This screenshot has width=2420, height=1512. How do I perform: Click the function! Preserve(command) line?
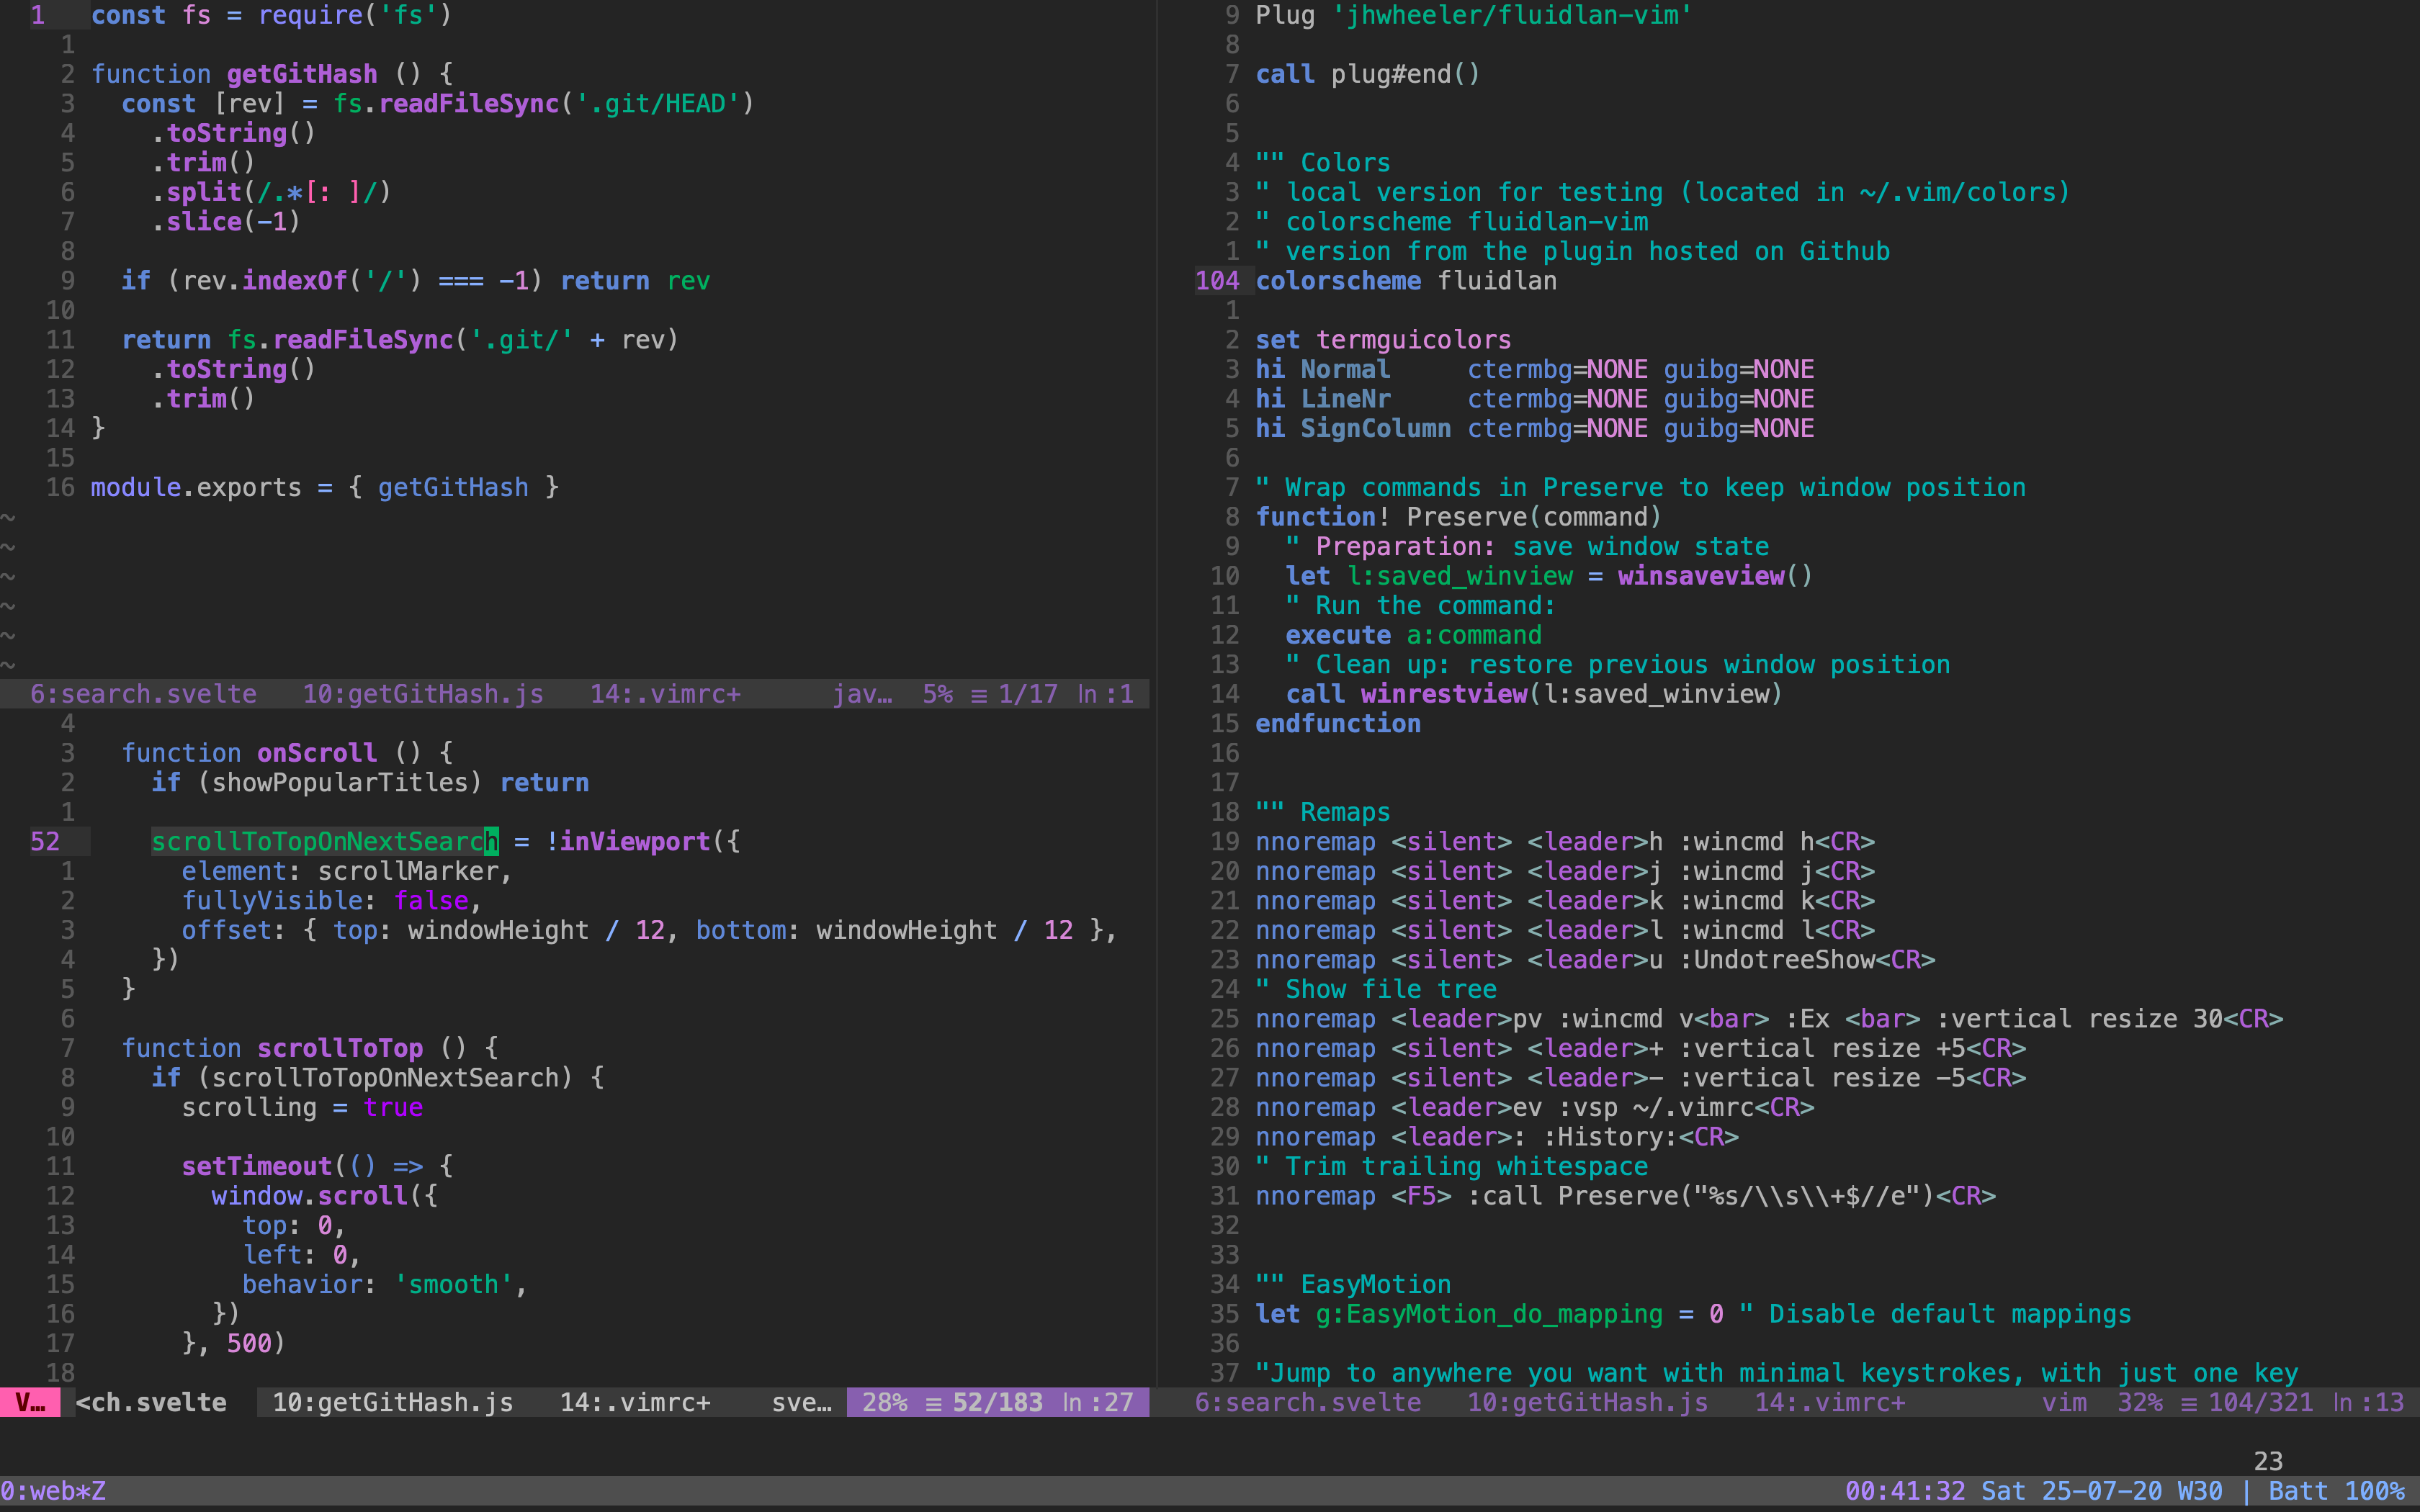pyautogui.click(x=1459, y=516)
